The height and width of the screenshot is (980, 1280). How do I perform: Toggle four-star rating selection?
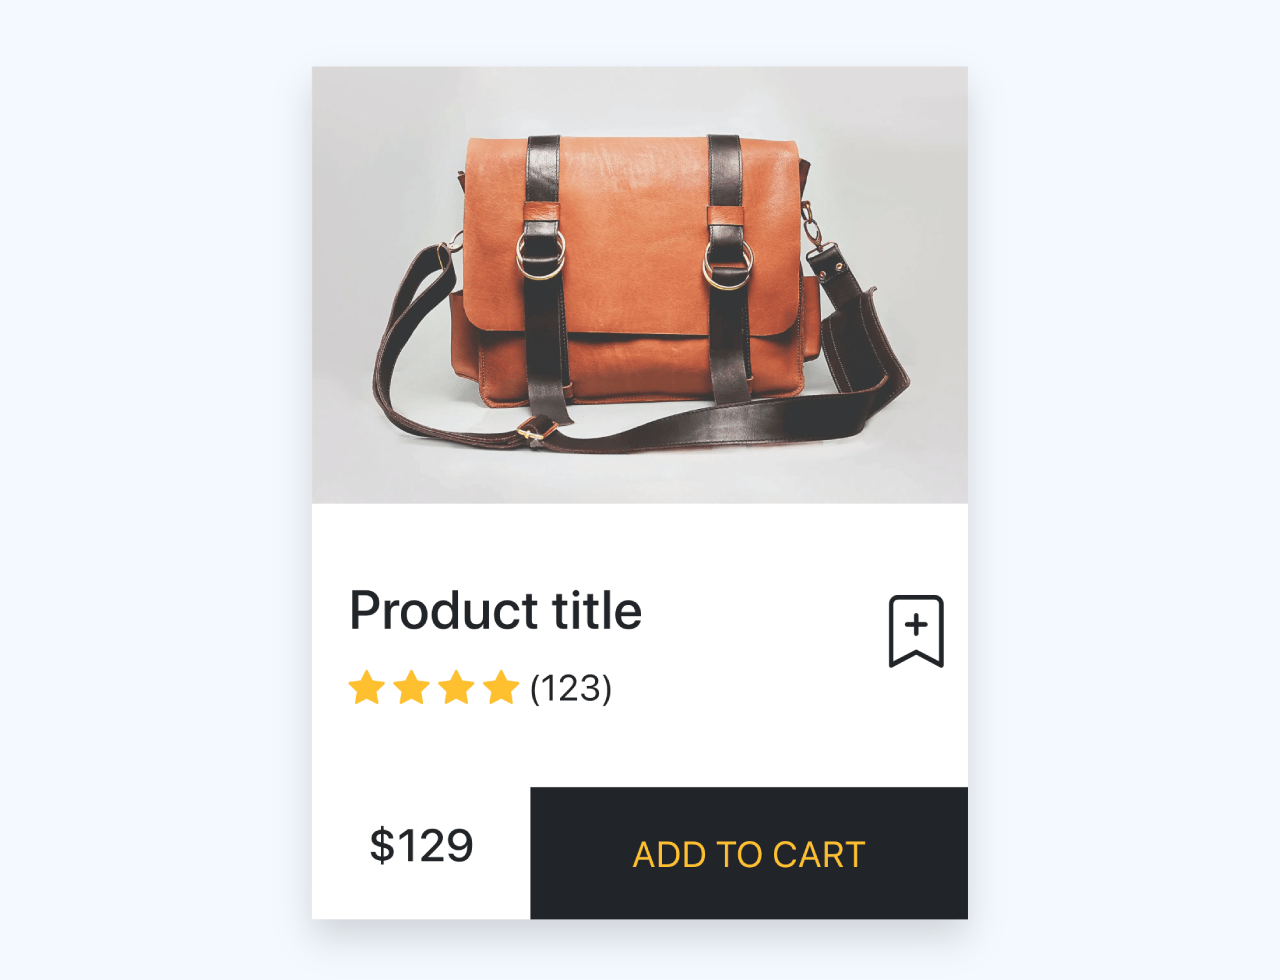click(x=503, y=688)
